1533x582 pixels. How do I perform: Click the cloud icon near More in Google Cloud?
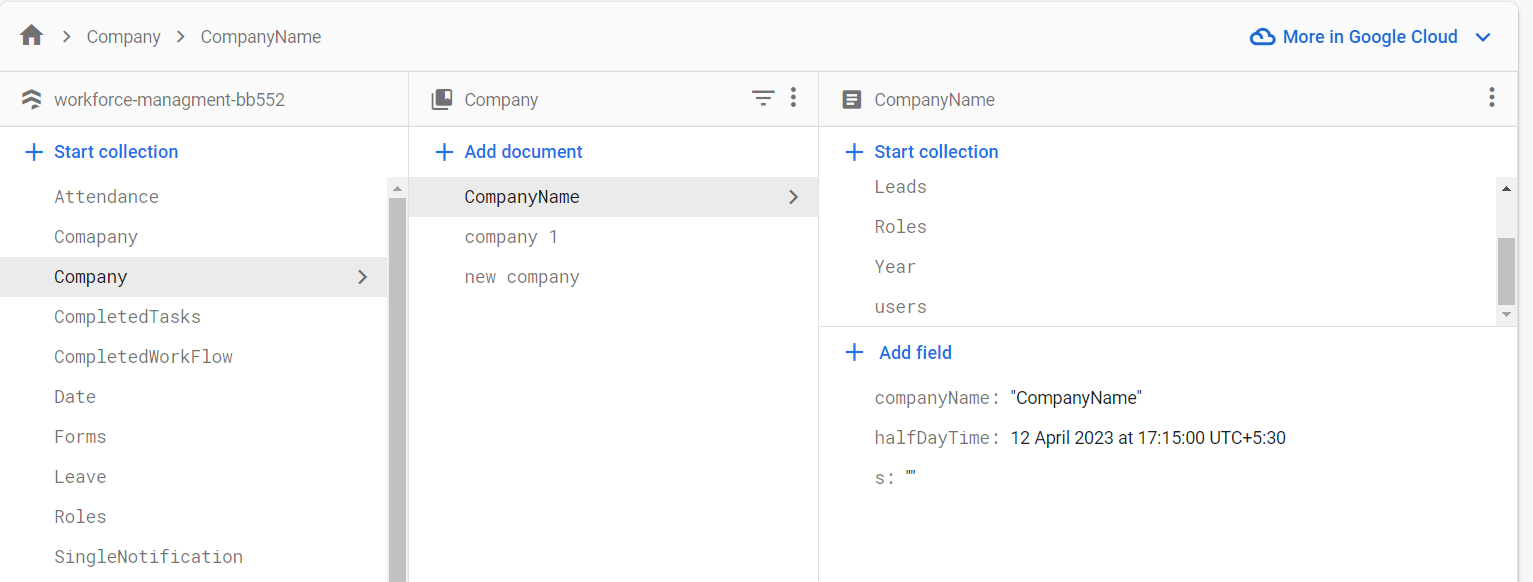point(1262,36)
